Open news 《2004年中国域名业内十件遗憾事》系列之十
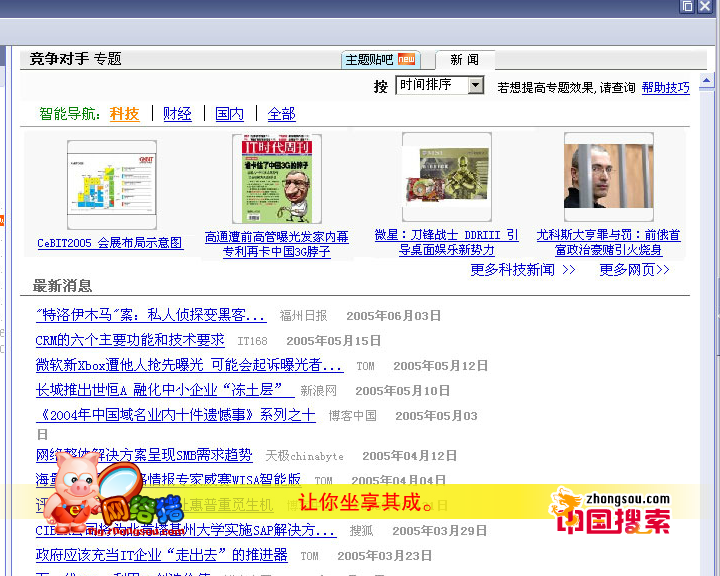The image size is (720, 576). click(x=176, y=415)
